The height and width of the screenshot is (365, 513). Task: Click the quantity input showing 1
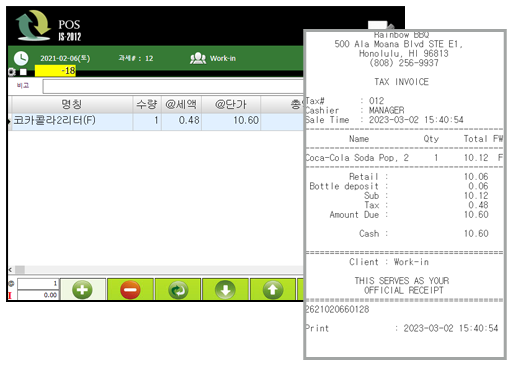pyautogui.click(x=38, y=283)
